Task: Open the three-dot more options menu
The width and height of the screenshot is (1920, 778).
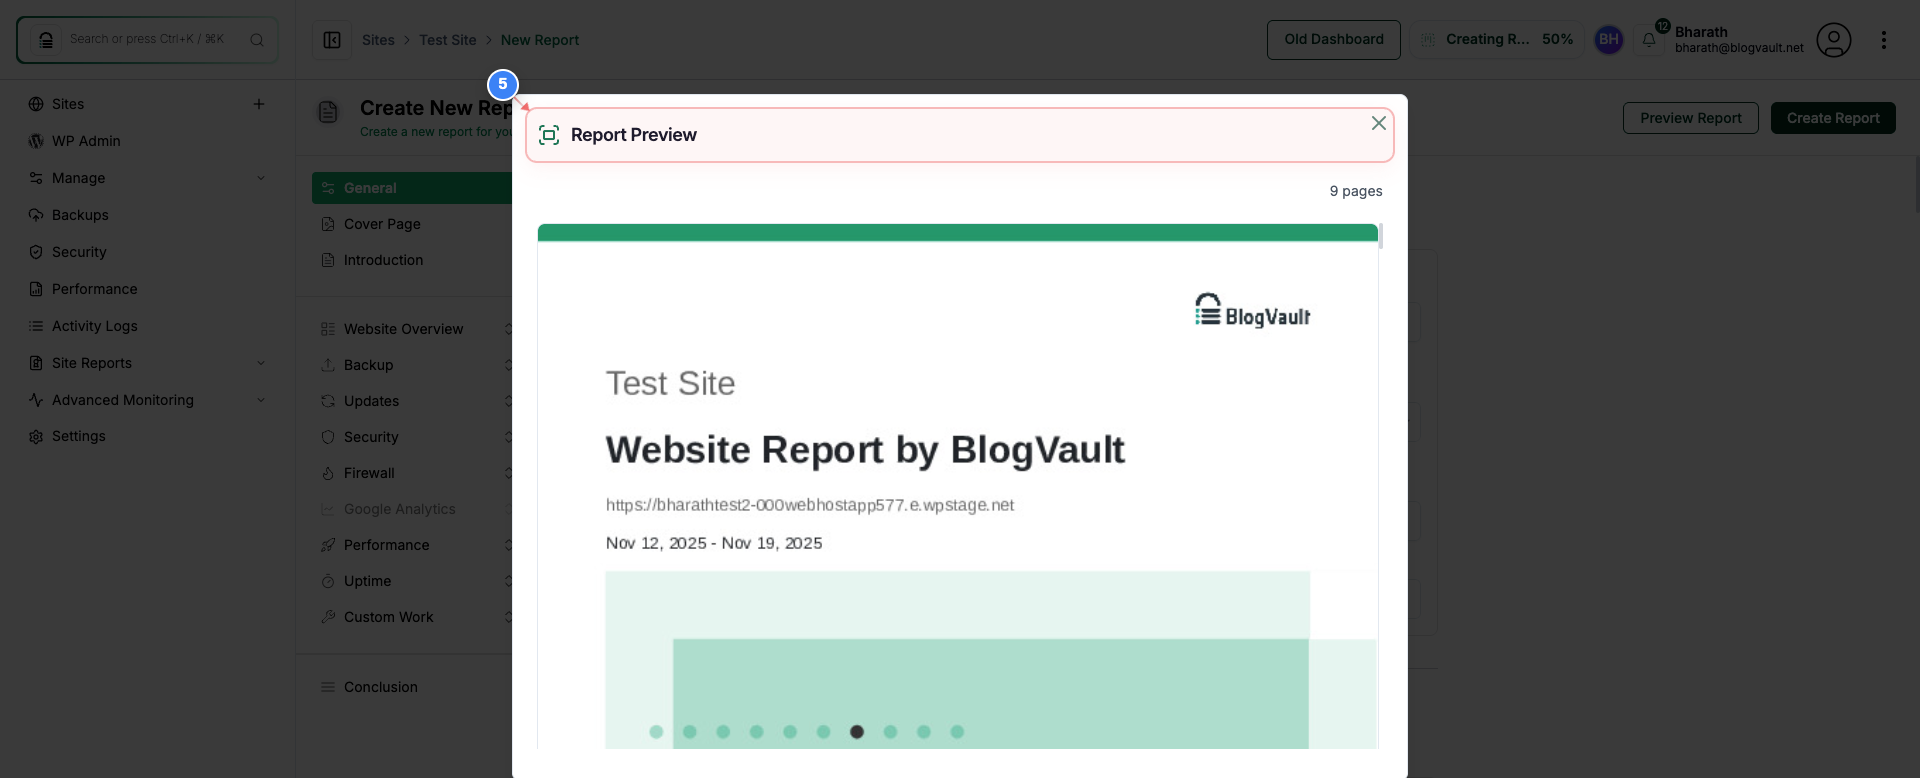Action: tap(1884, 40)
